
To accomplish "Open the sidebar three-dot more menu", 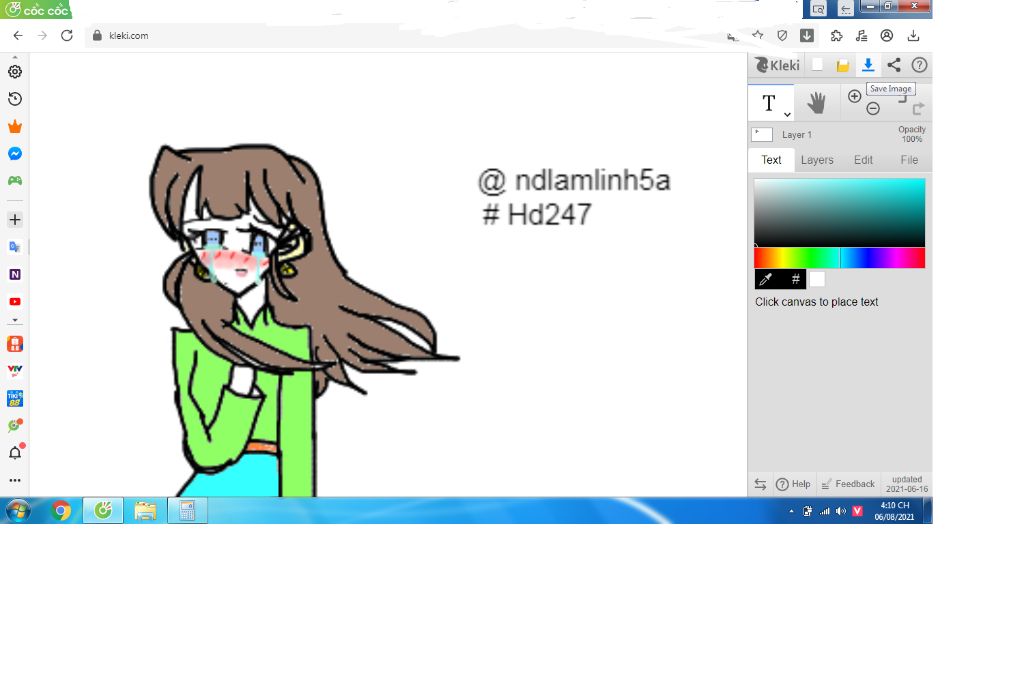I will coord(15,480).
